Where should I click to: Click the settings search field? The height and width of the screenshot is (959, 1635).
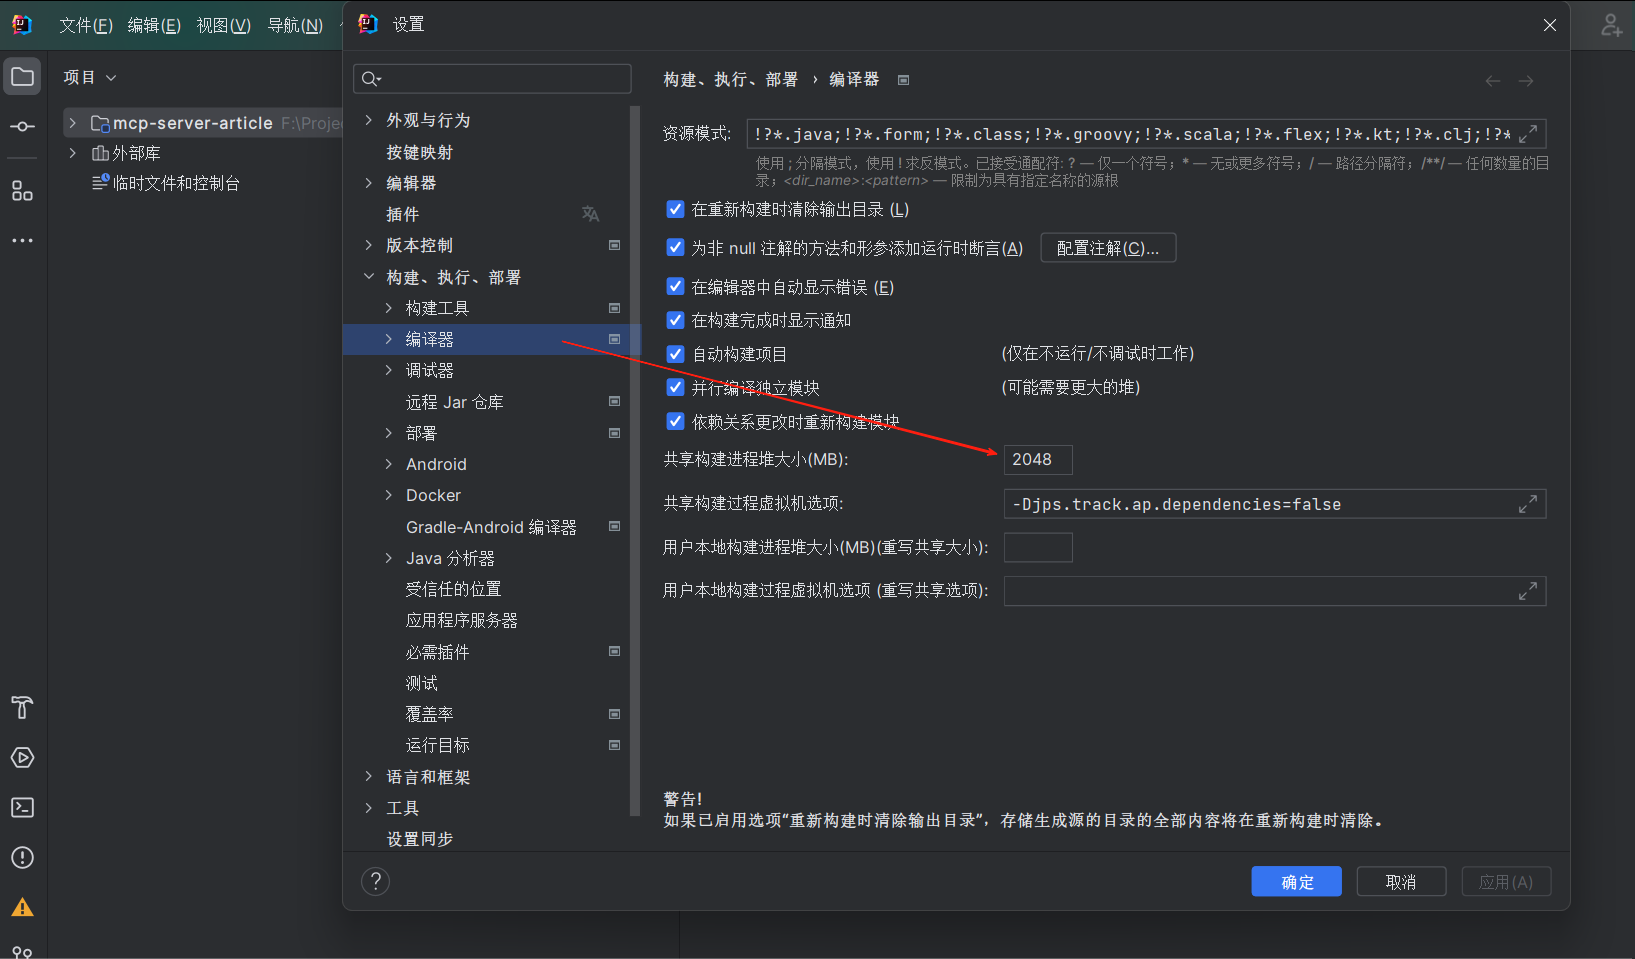click(x=492, y=79)
